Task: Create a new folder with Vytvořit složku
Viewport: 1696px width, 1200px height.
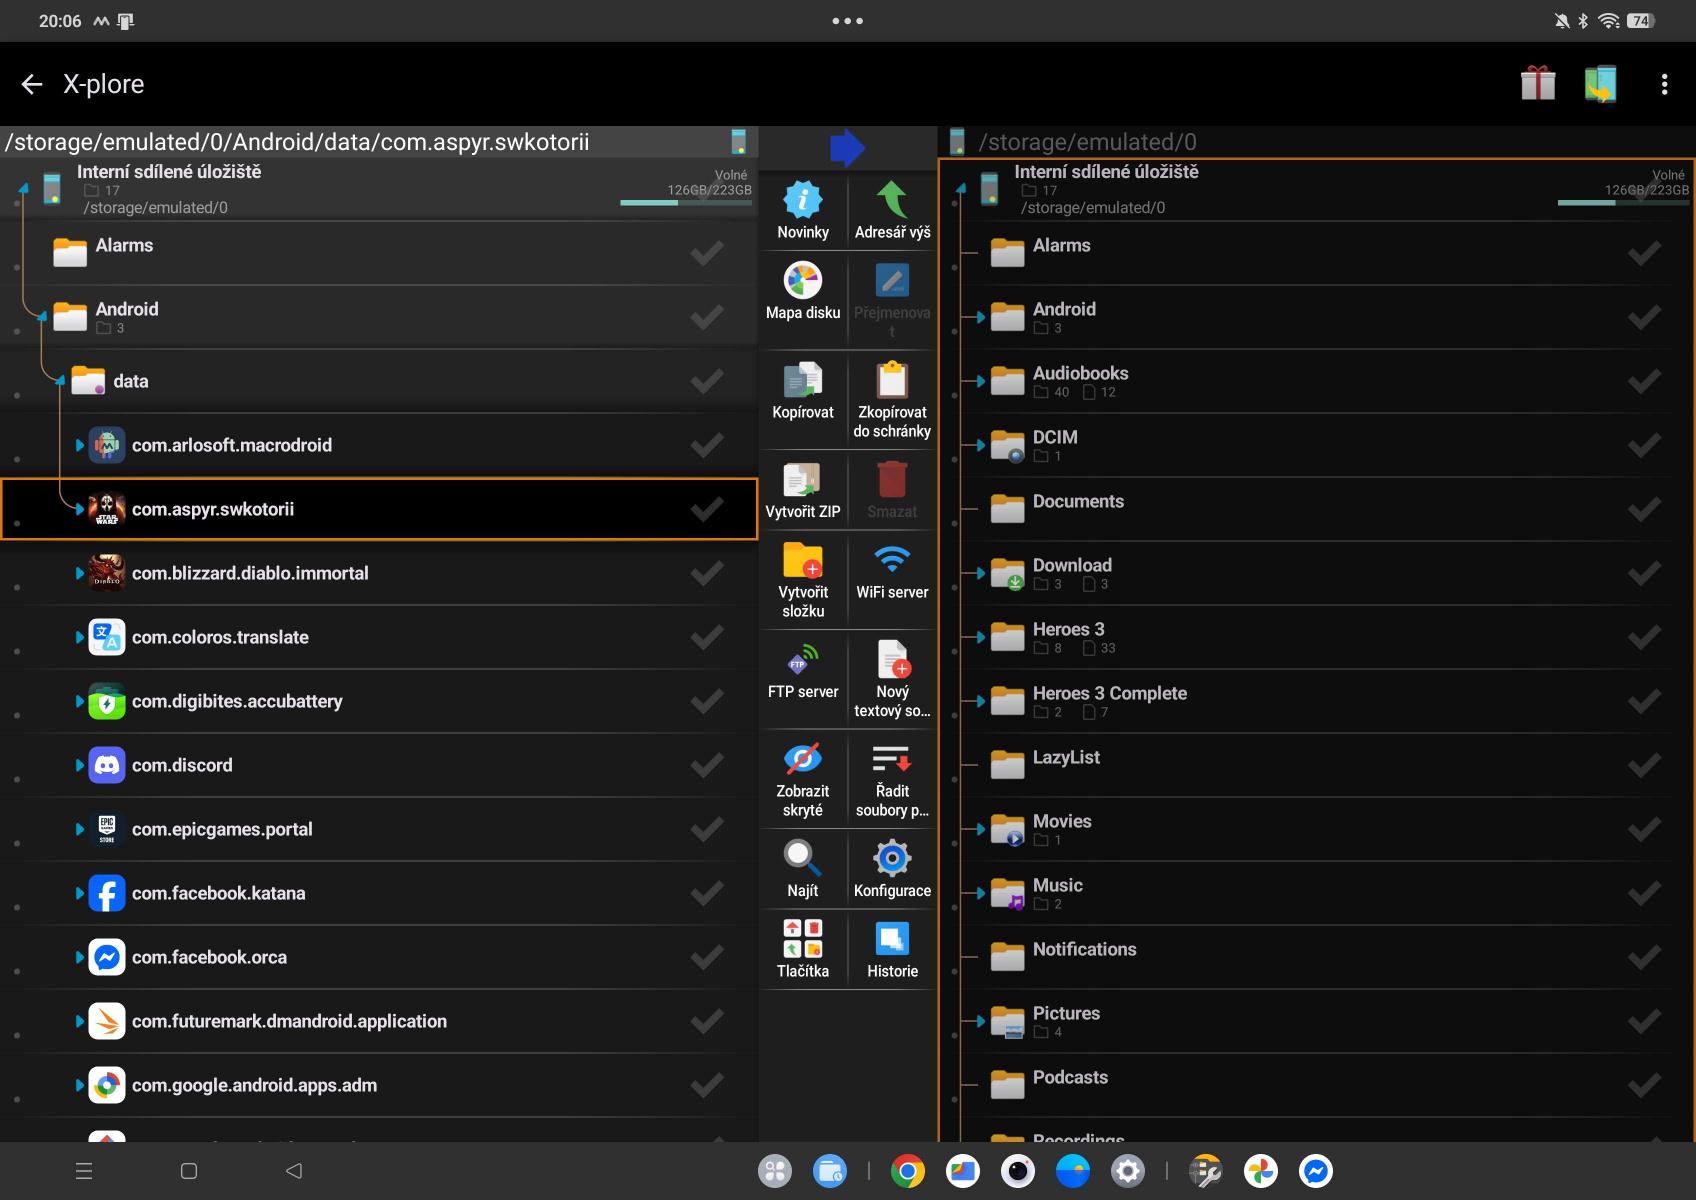Action: pyautogui.click(x=802, y=580)
